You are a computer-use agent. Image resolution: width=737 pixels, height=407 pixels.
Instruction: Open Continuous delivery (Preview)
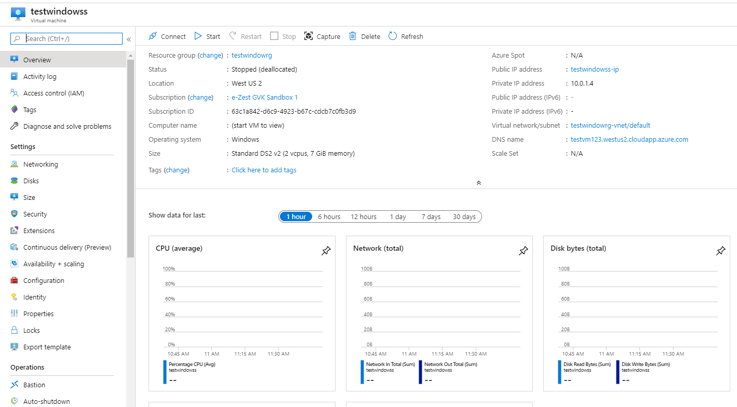(x=63, y=247)
